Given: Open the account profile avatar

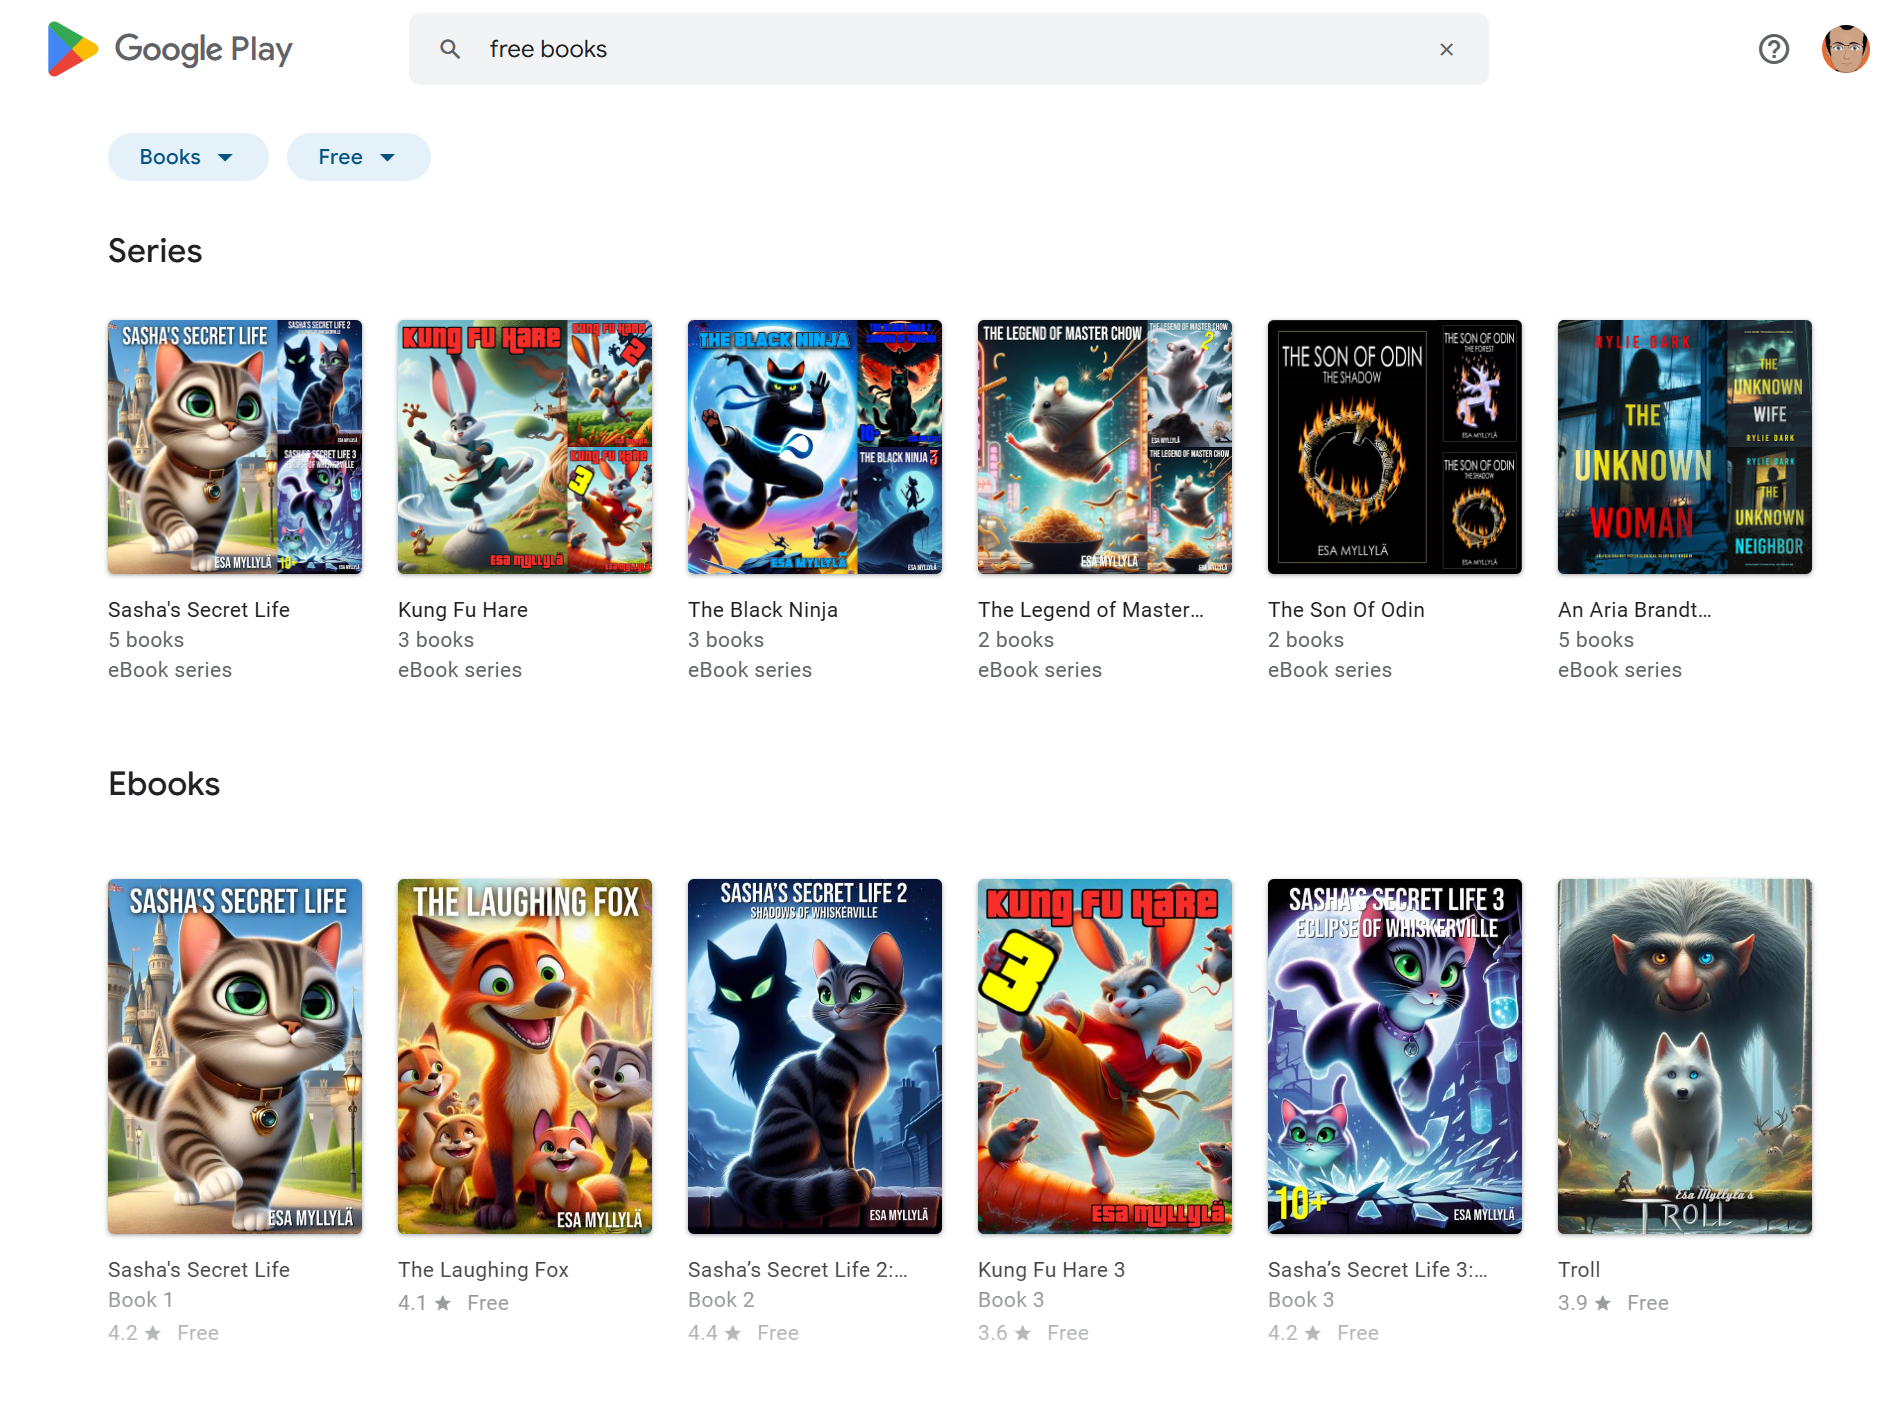Looking at the screenshot, I should pyautogui.click(x=1845, y=49).
